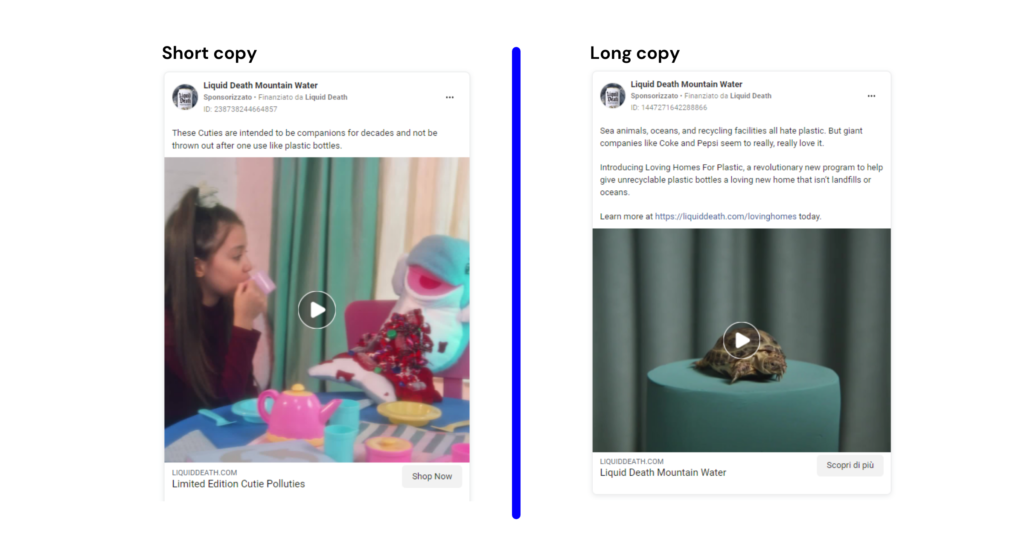Play the tea party video ad
1024x535 pixels.
tap(317, 310)
